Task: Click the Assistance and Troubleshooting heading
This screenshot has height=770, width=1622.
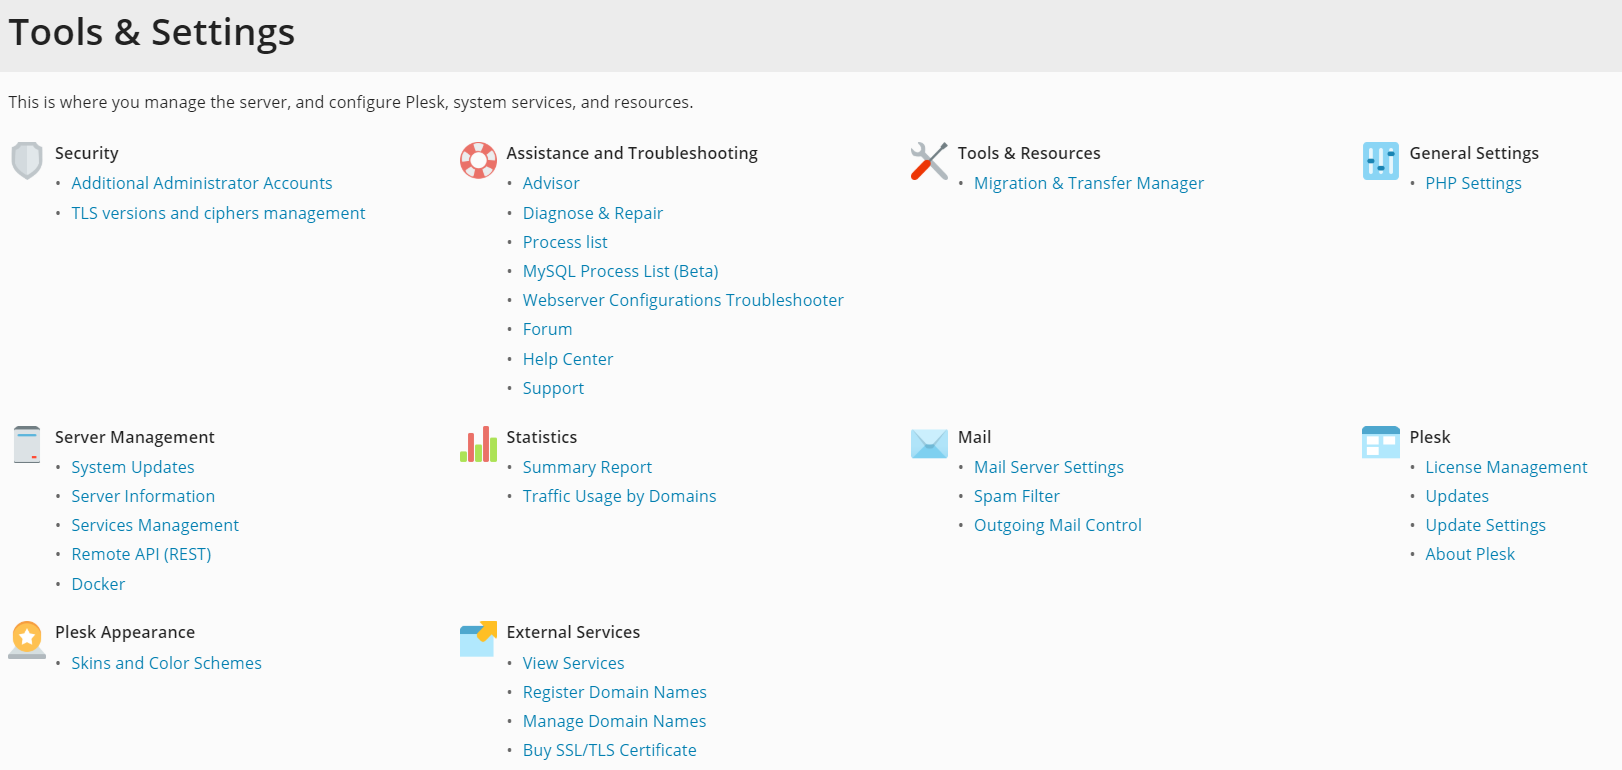Action: 632,153
